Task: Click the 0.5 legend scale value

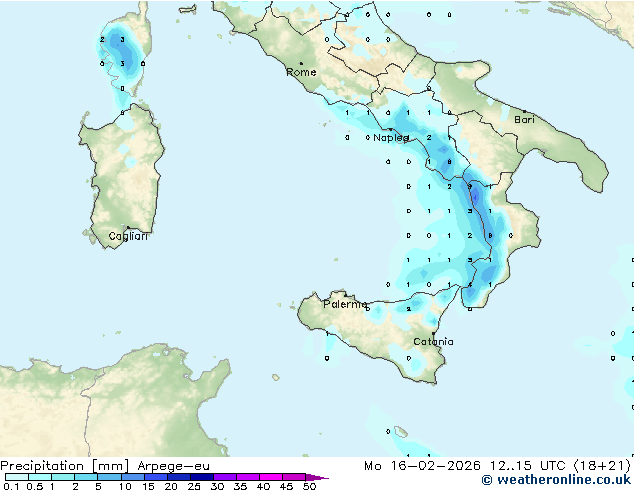Action: [x=34, y=486]
